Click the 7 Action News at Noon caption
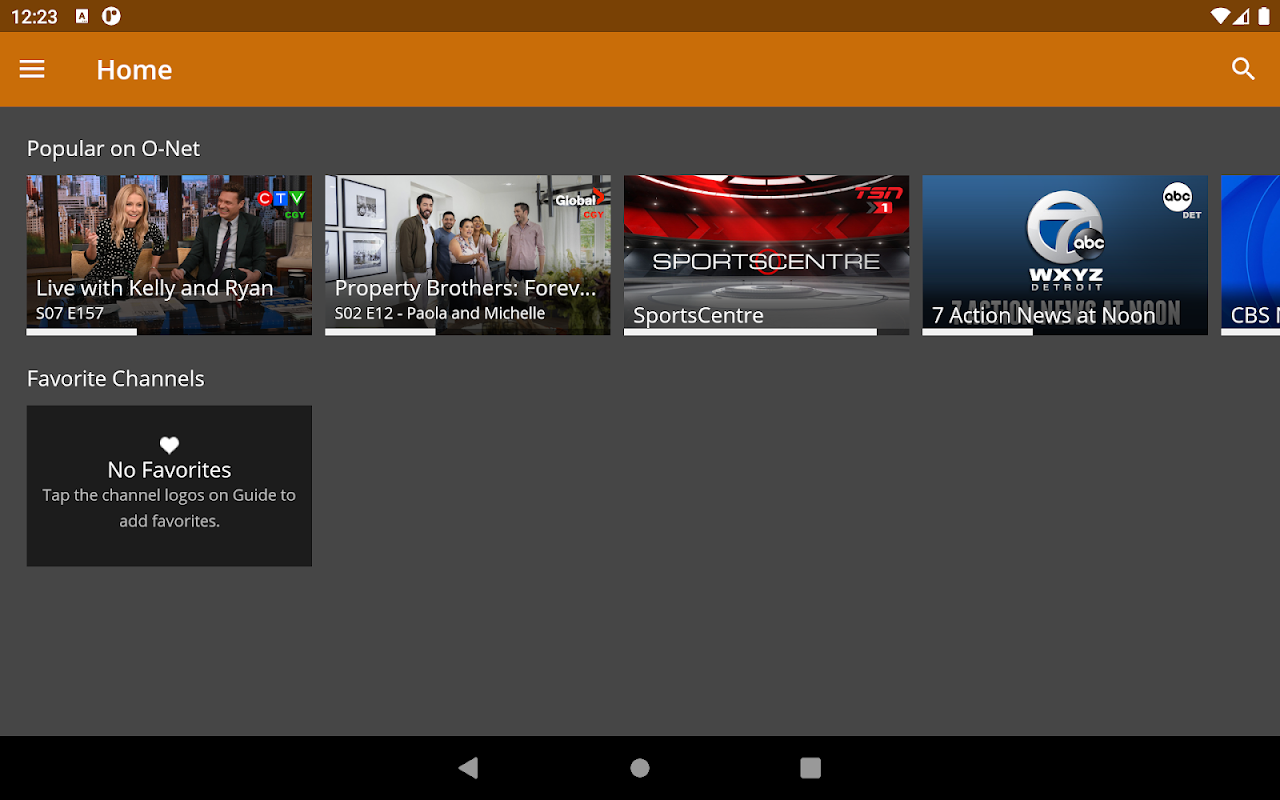Screen dimensions: 1280x800 point(1044,315)
